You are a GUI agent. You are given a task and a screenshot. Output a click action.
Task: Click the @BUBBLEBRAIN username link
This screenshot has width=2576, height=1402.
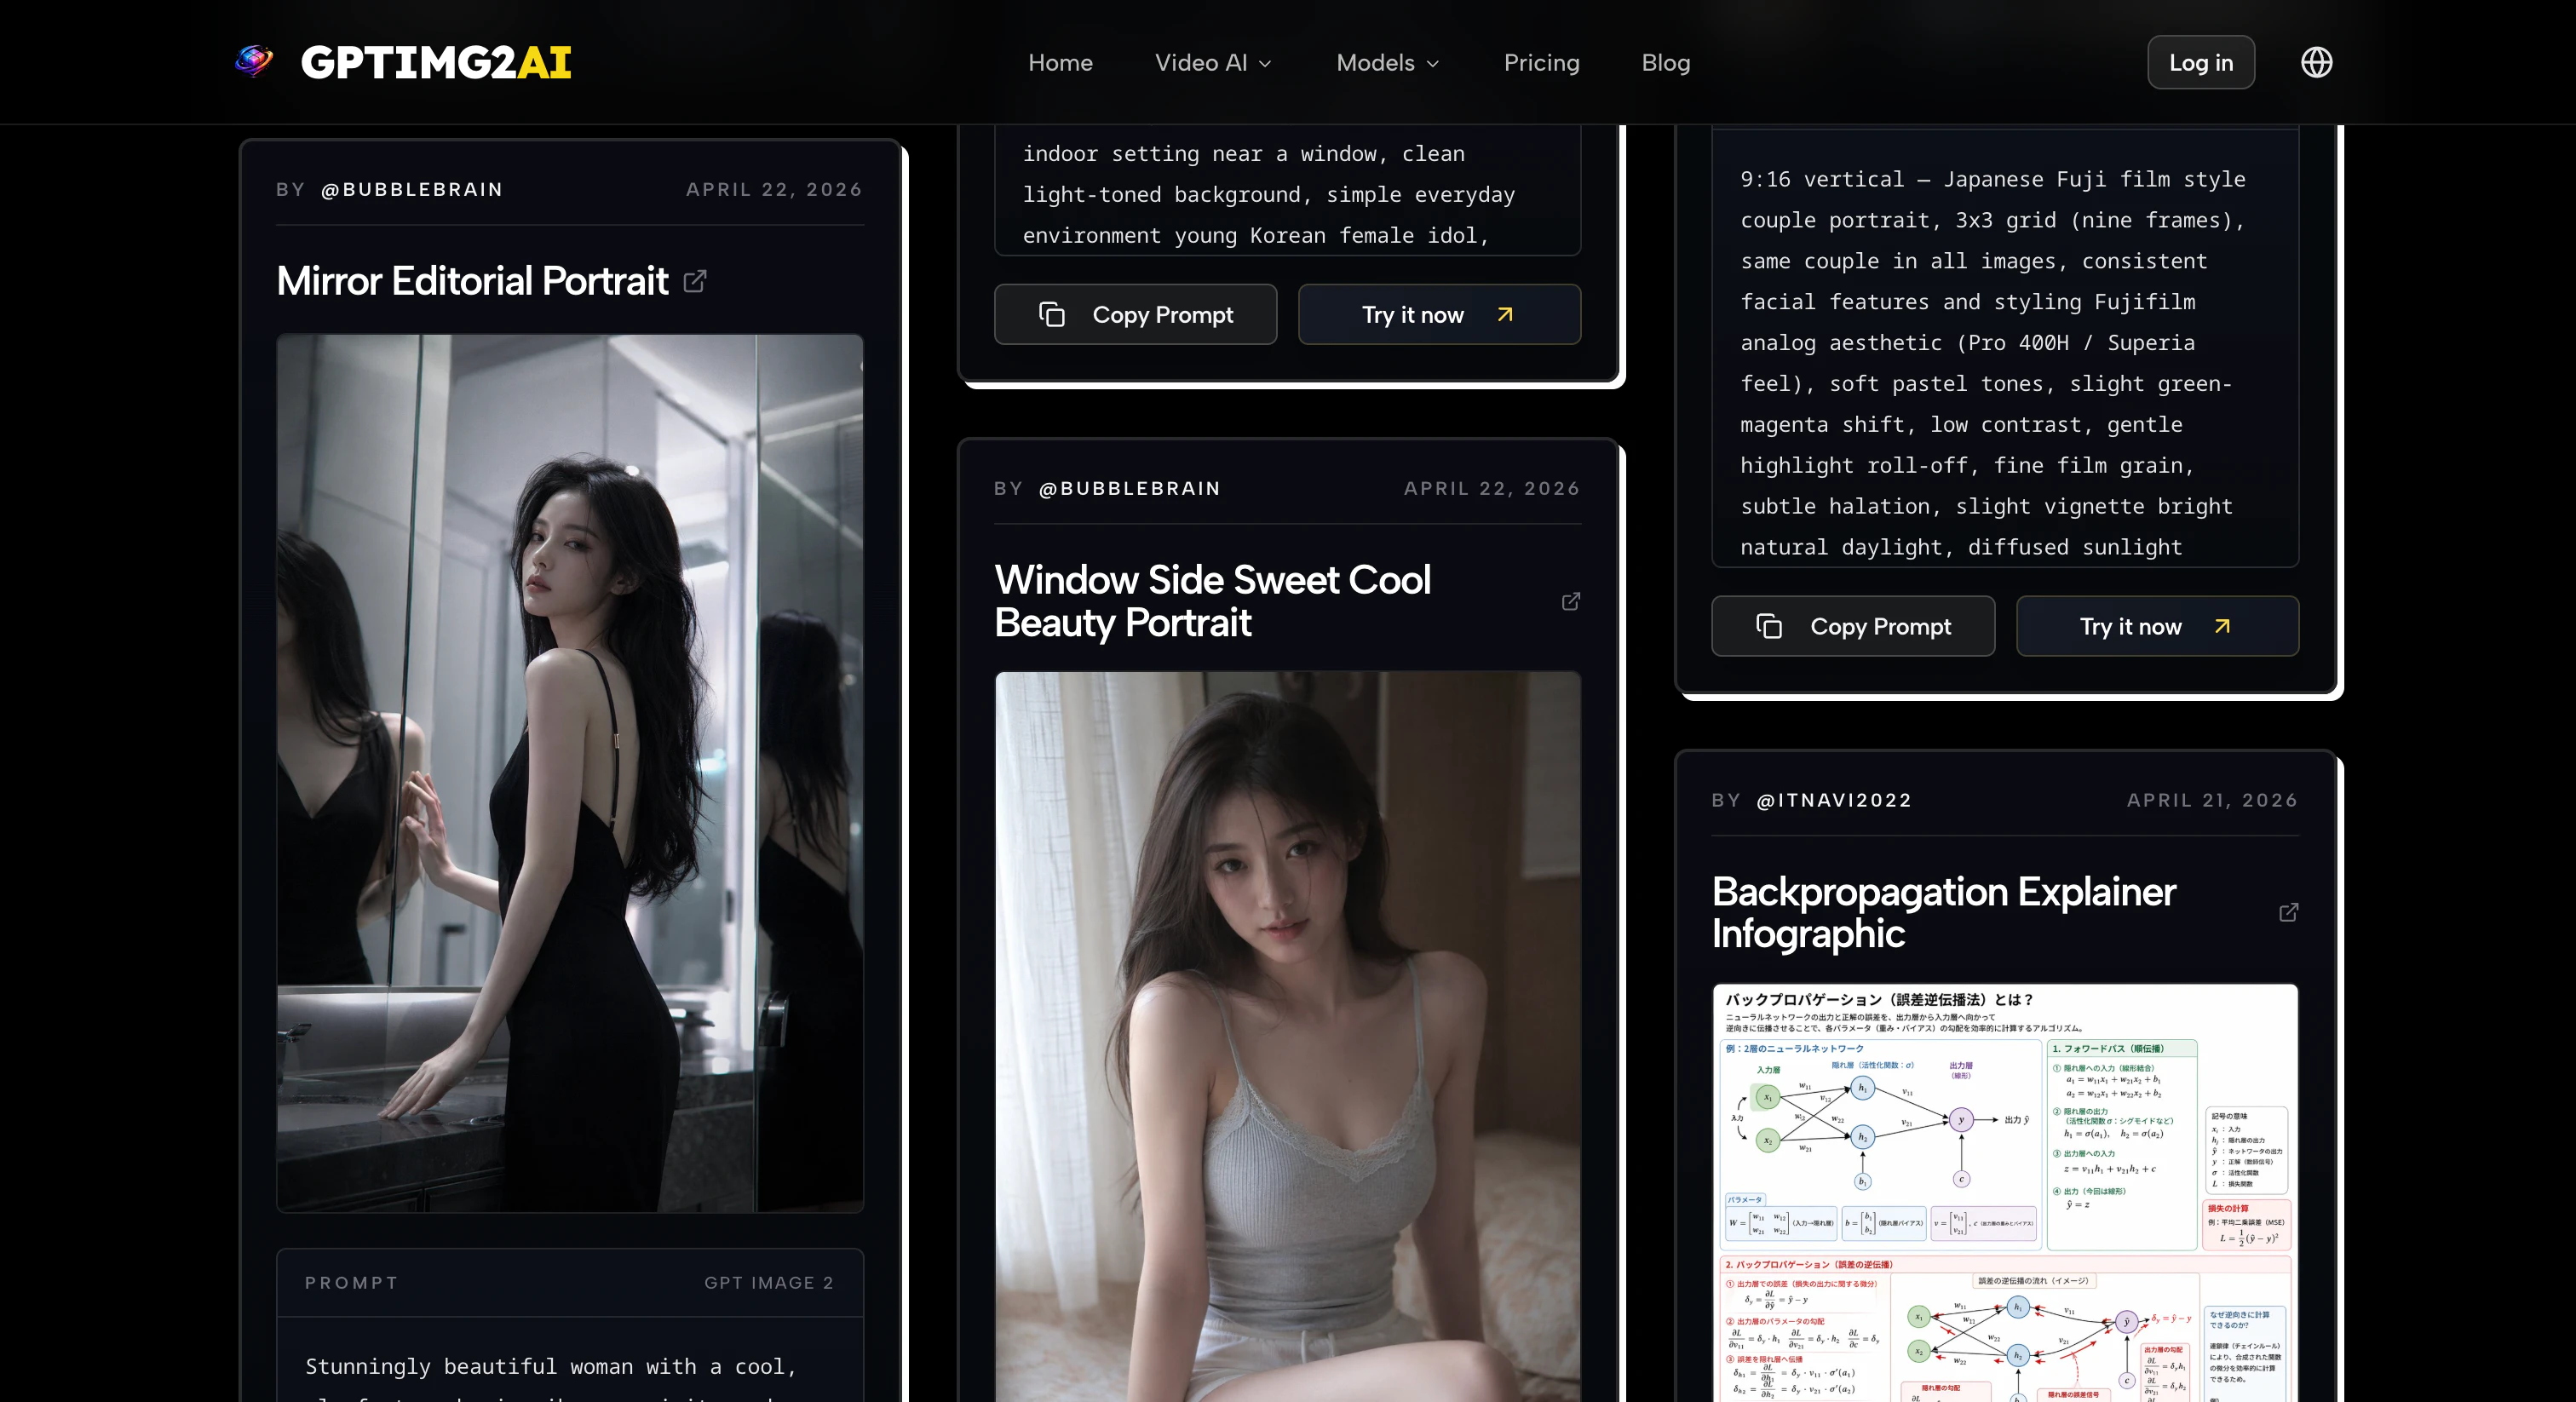412,189
